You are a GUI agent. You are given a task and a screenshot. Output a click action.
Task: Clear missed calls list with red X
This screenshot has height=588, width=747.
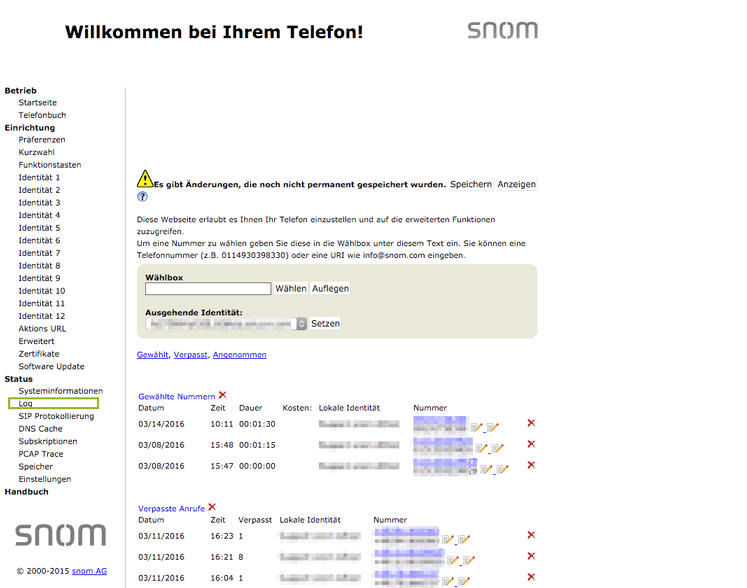(212, 508)
